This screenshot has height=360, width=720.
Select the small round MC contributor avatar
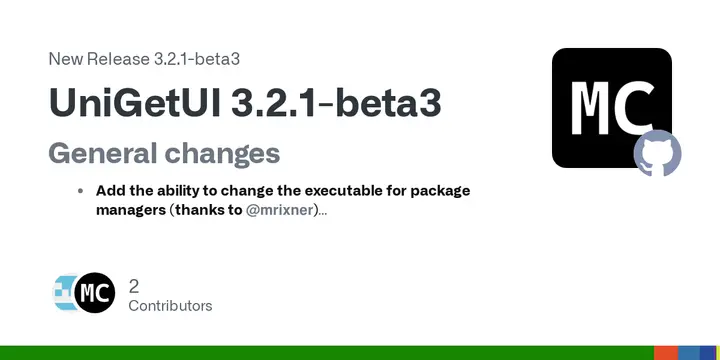(x=95, y=292)
